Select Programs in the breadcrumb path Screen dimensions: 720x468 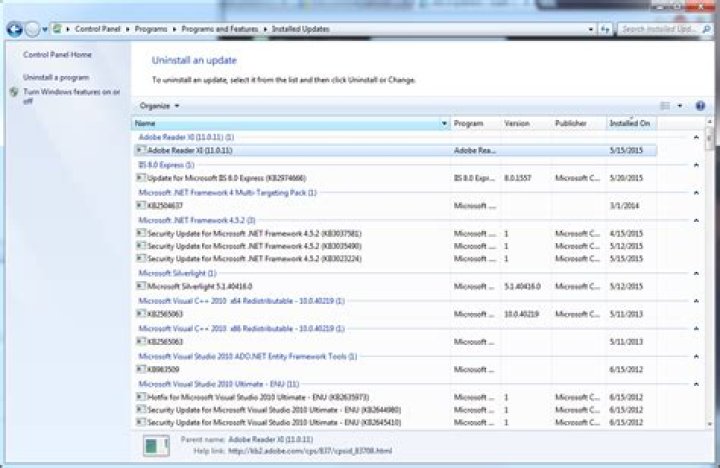pos(151,29)
